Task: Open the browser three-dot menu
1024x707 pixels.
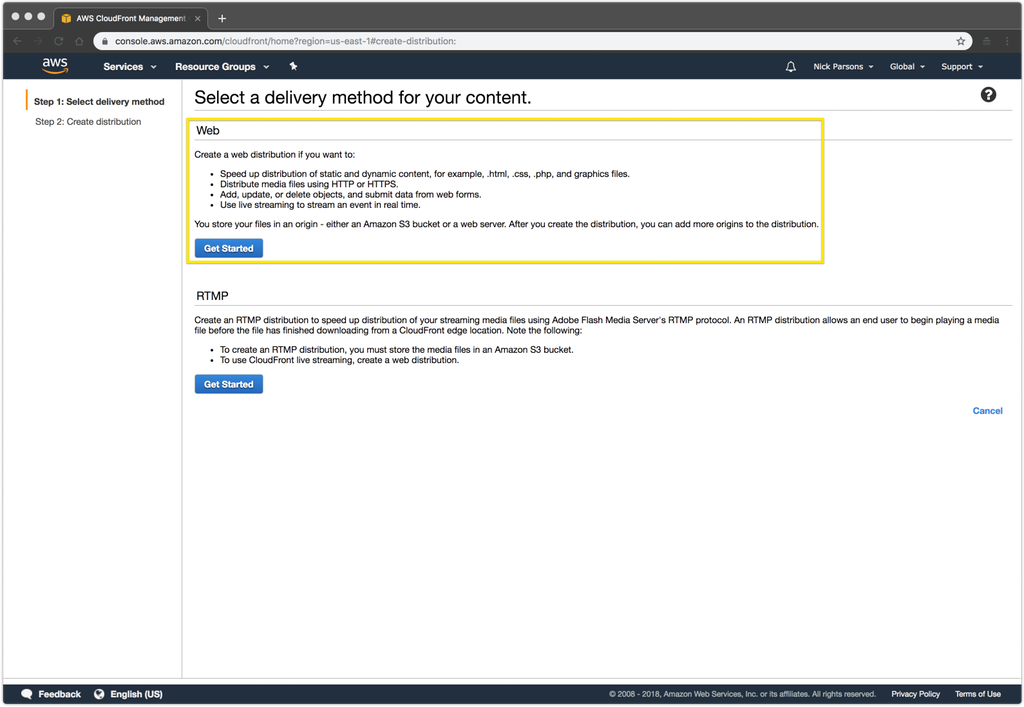Action: click(1007, 41)
